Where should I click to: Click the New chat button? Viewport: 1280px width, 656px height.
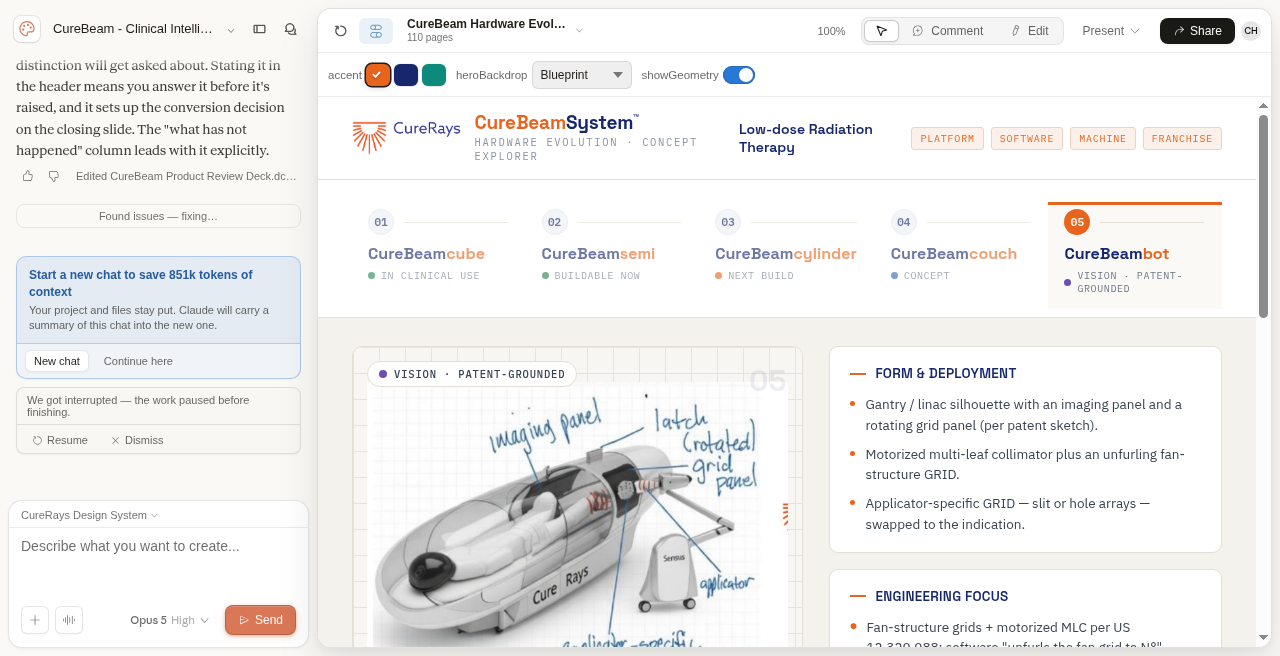click(57, 361)
